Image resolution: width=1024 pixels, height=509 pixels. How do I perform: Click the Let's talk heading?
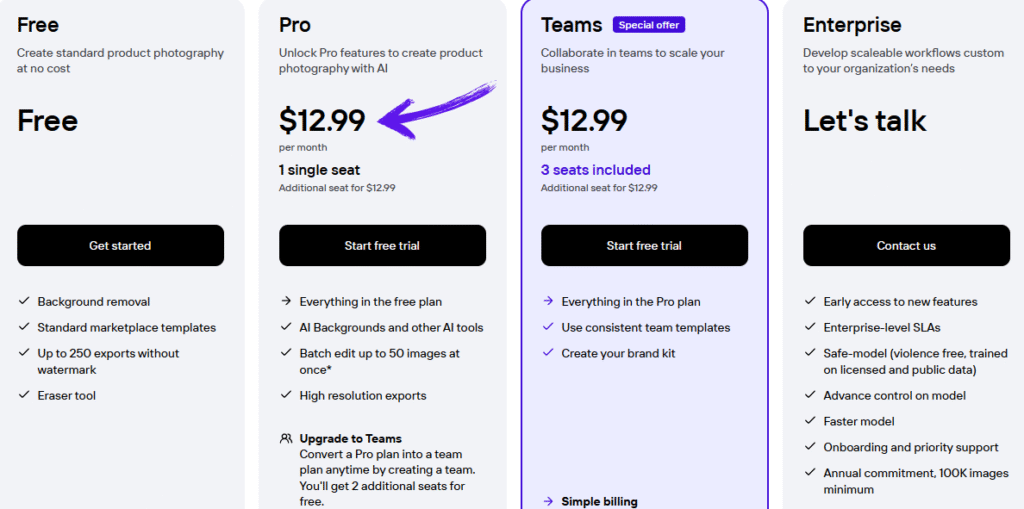click(865, 121)
